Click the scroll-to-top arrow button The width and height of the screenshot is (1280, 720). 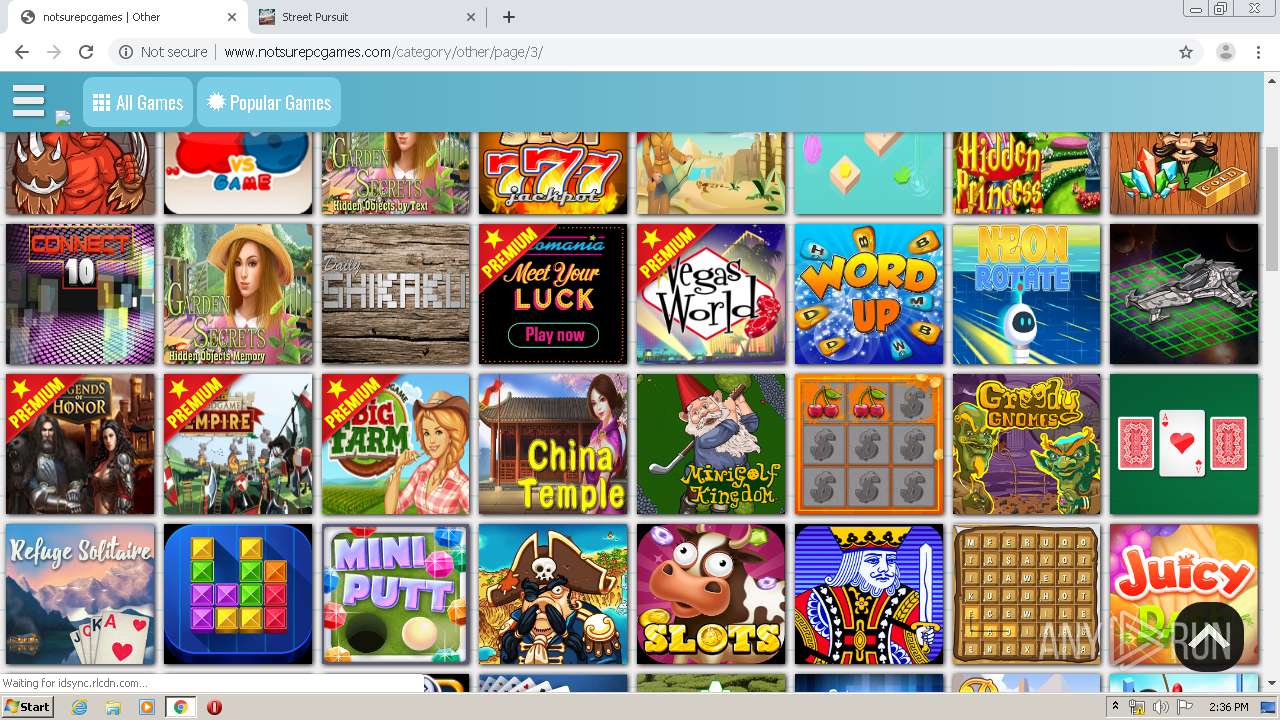pyautogui.click(x=1208, y=637)
